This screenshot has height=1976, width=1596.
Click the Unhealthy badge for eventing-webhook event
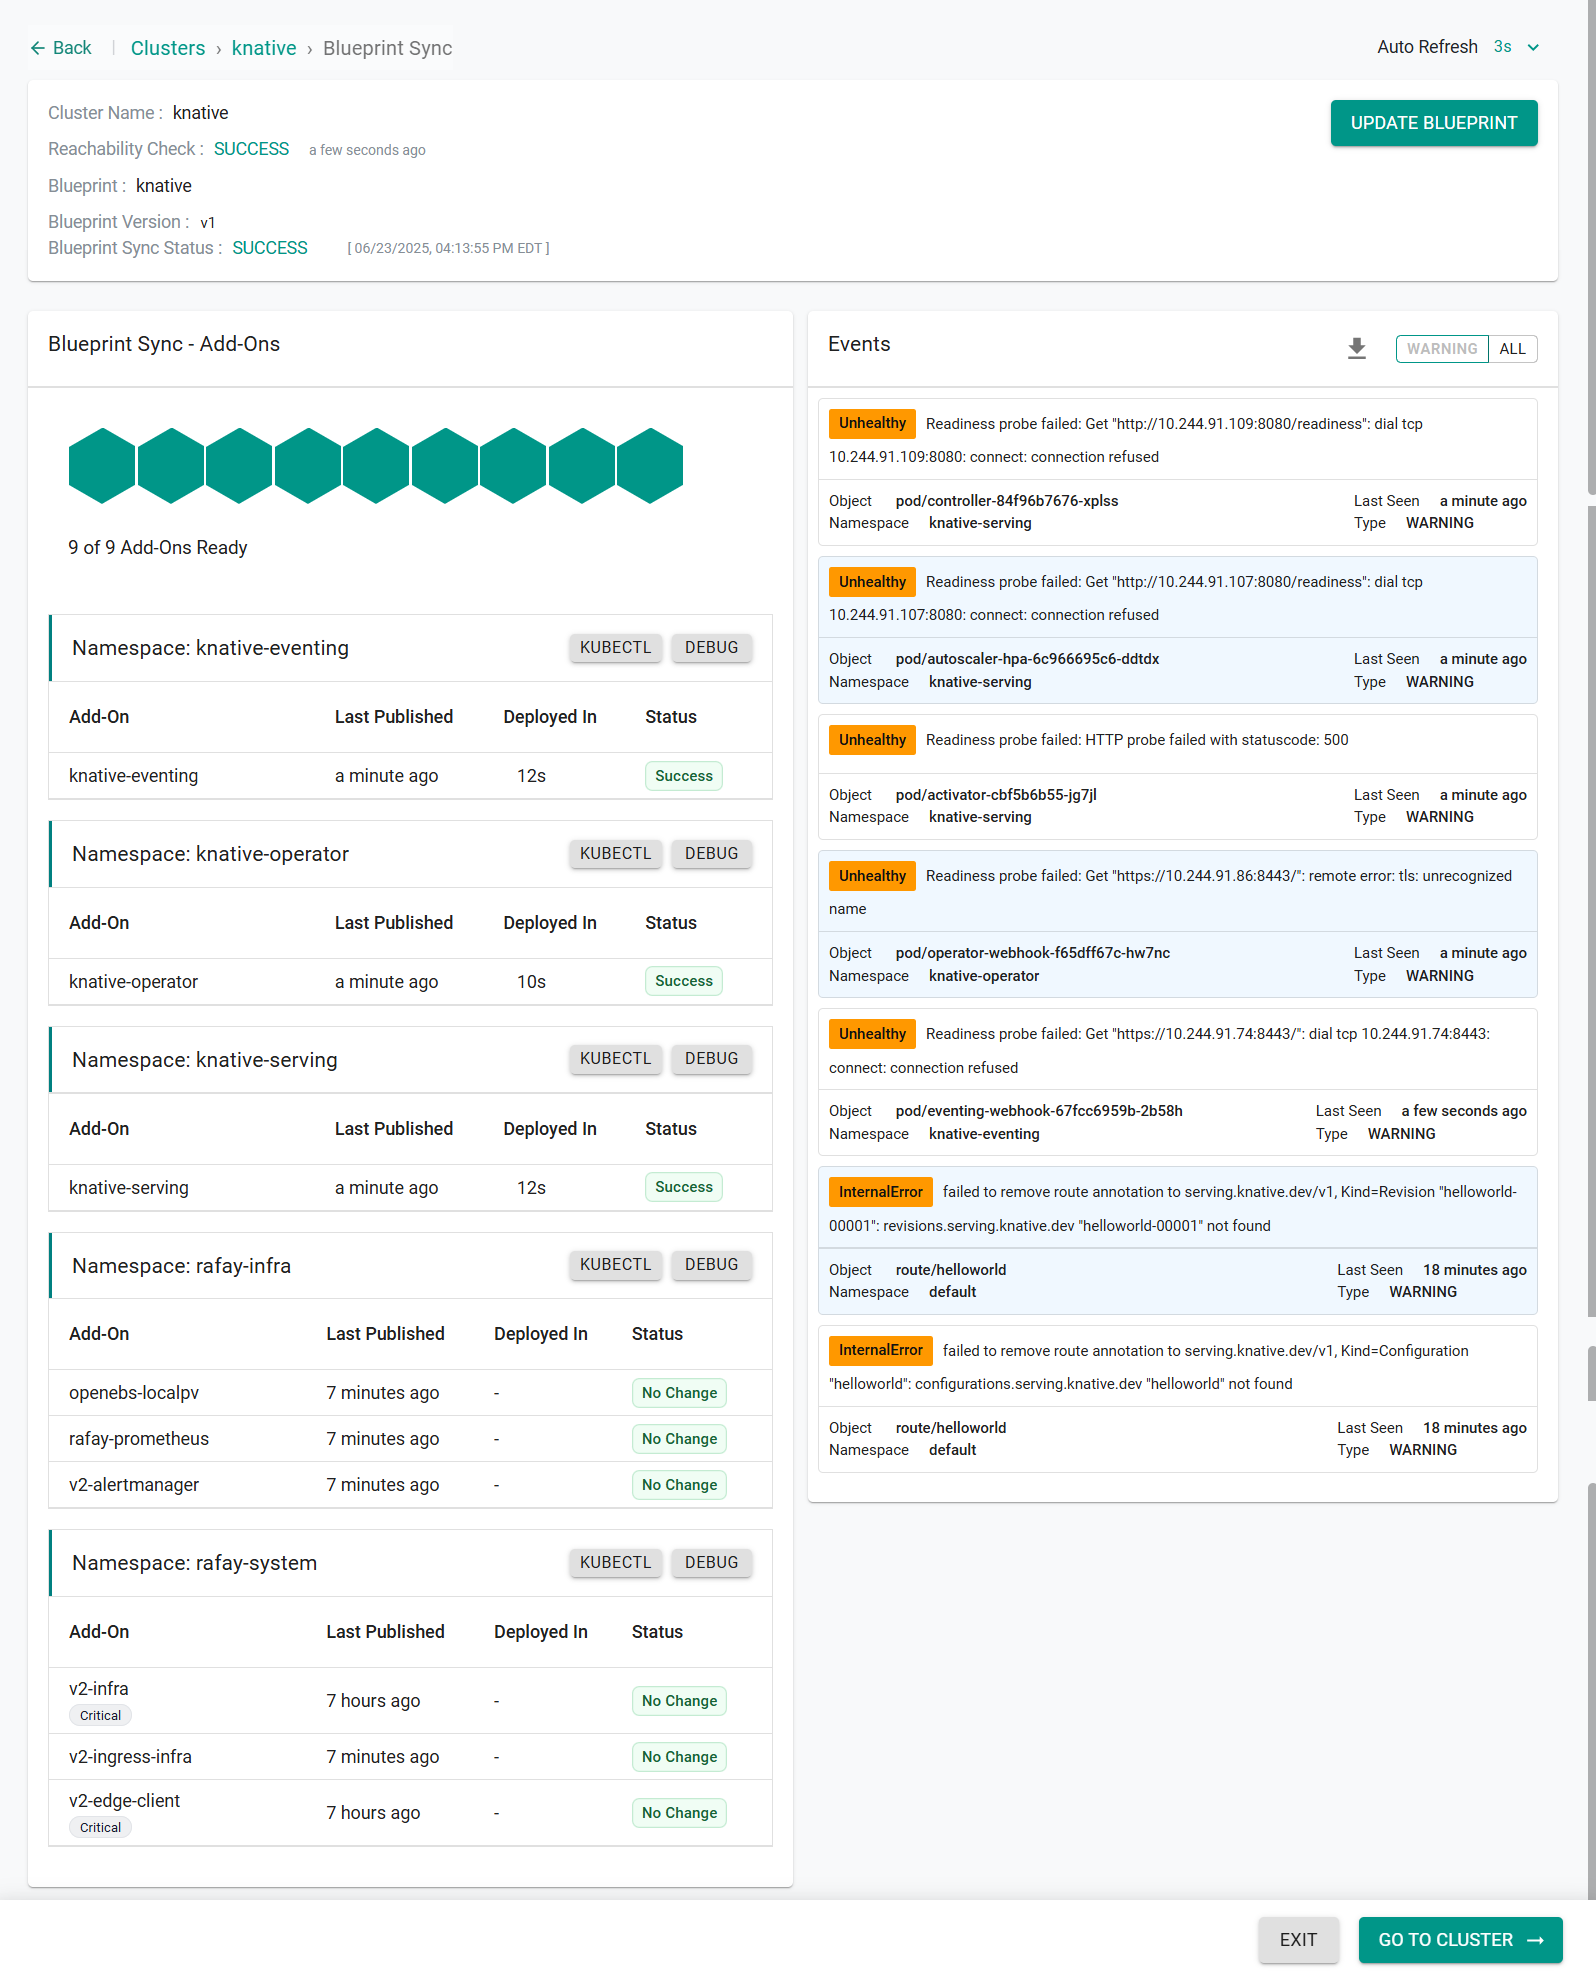tap(872, 1034)
